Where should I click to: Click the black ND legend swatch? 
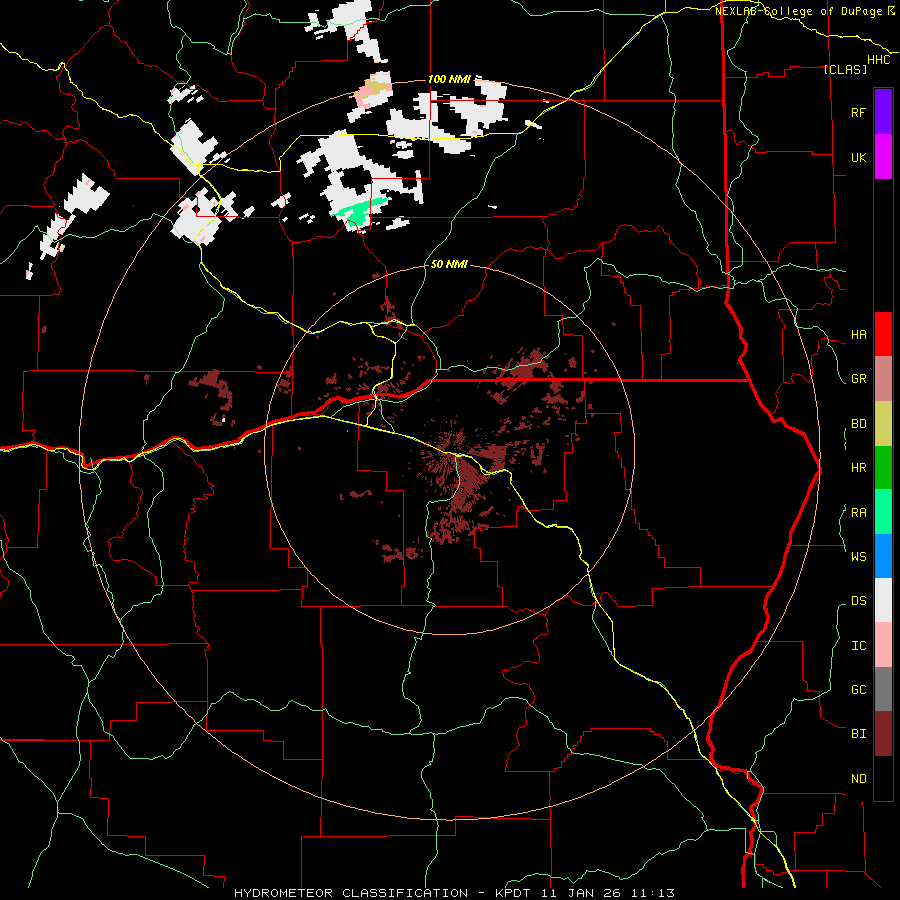pyautogui.click(x=883, y=778)
